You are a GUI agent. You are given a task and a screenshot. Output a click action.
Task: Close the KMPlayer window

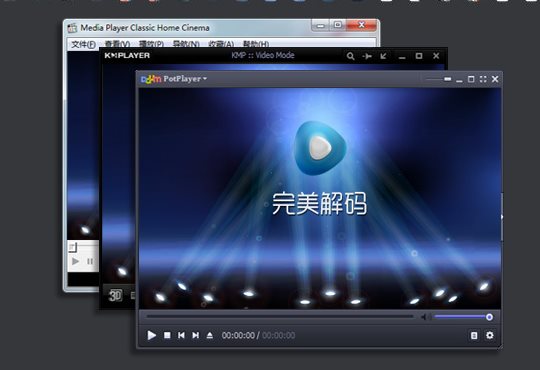(x=436, y=56)
